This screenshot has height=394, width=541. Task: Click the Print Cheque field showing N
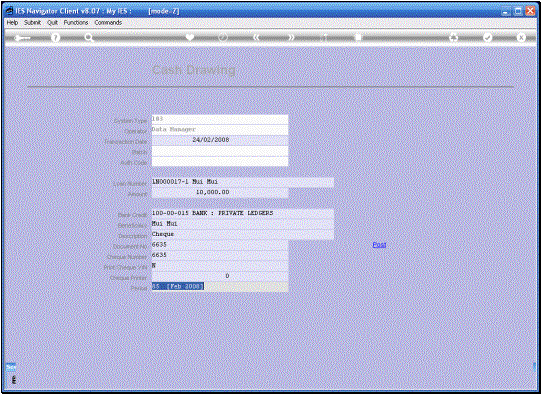[x=220, y=266]
